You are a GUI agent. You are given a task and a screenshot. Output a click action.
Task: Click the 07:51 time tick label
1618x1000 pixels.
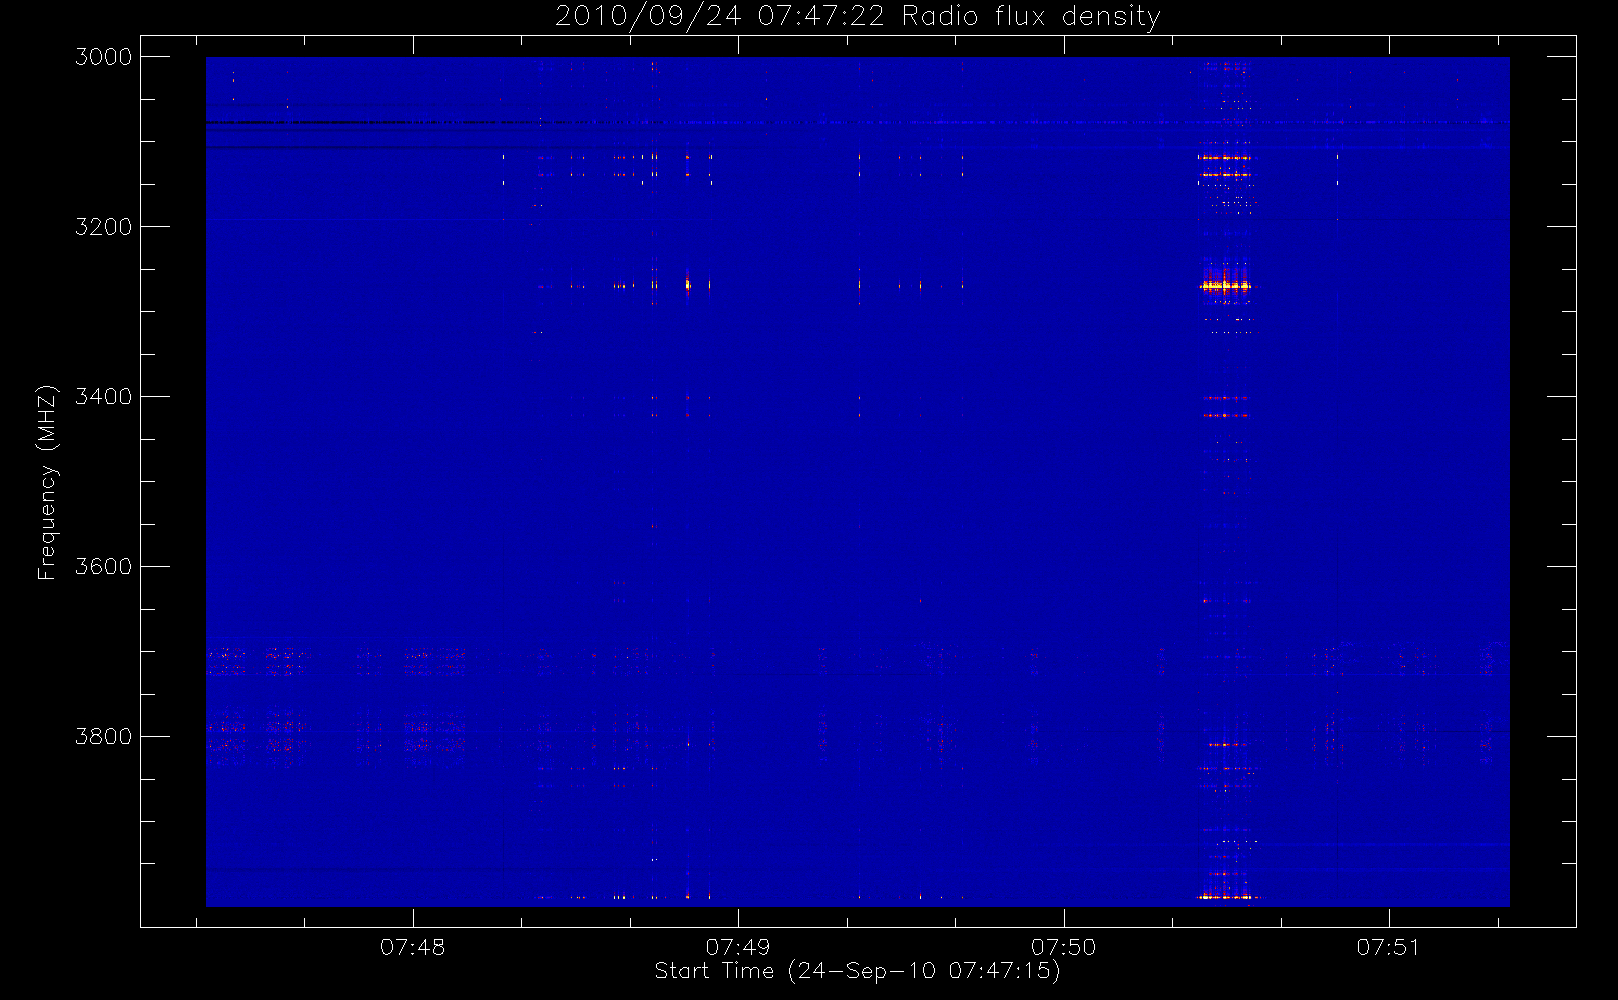tap(1389, 947)
